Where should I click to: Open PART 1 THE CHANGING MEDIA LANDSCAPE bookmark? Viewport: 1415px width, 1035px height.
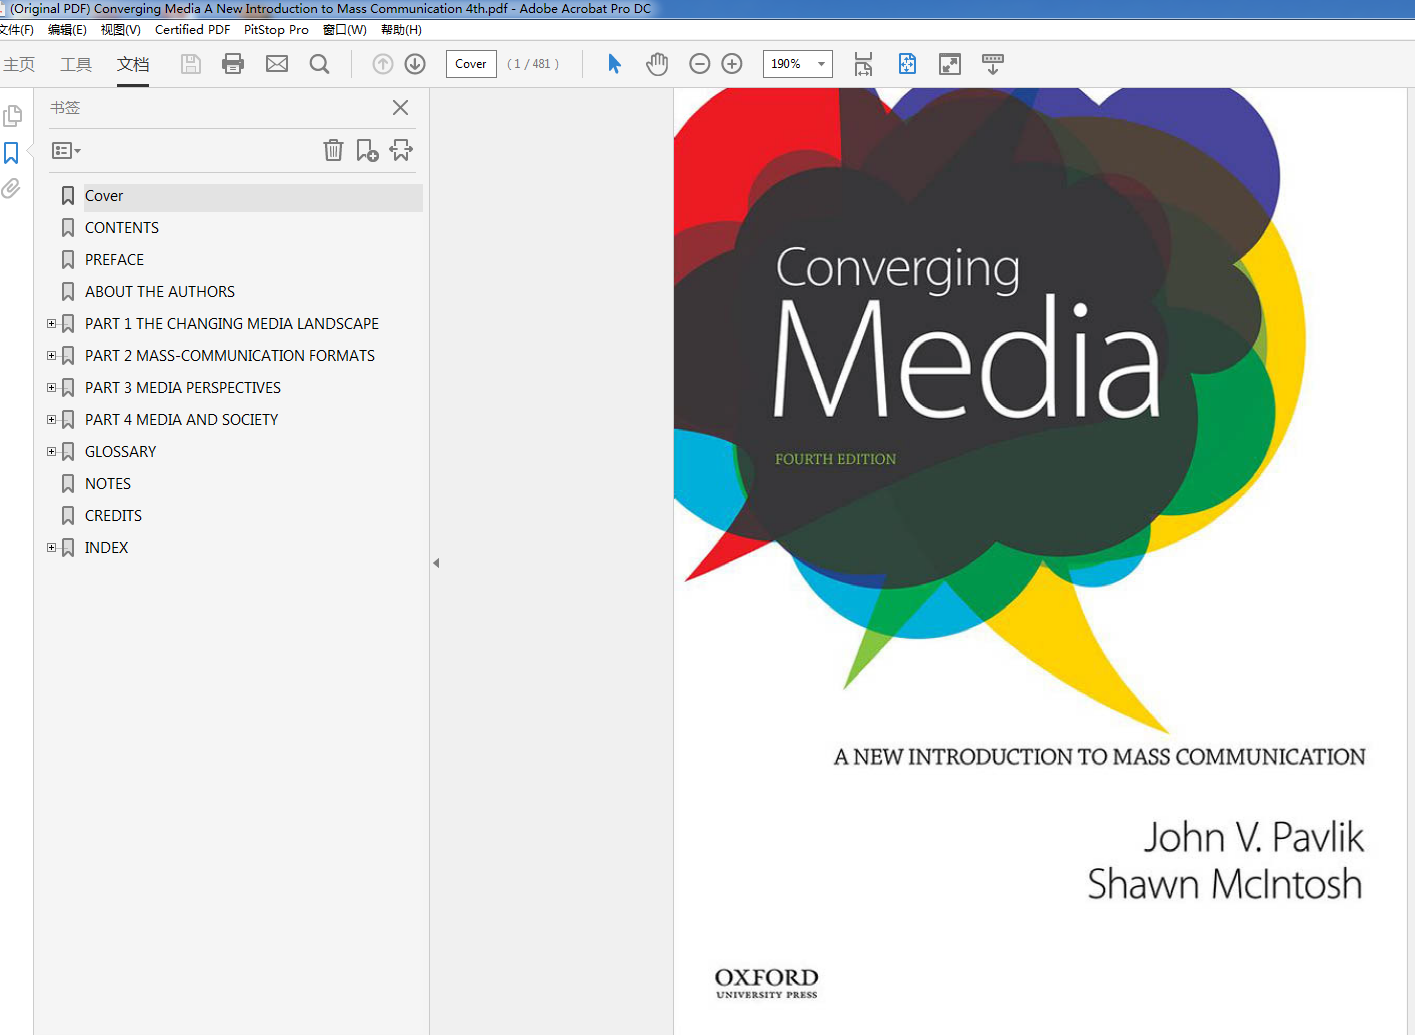click(232, 324)
